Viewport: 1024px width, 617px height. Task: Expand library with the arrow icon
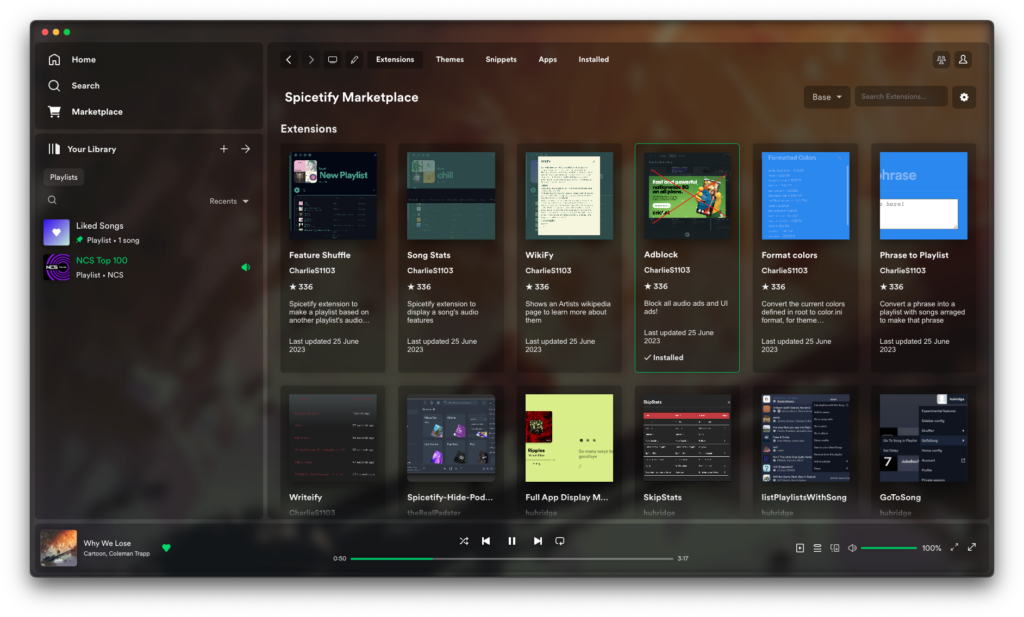[x=246, y=149]
